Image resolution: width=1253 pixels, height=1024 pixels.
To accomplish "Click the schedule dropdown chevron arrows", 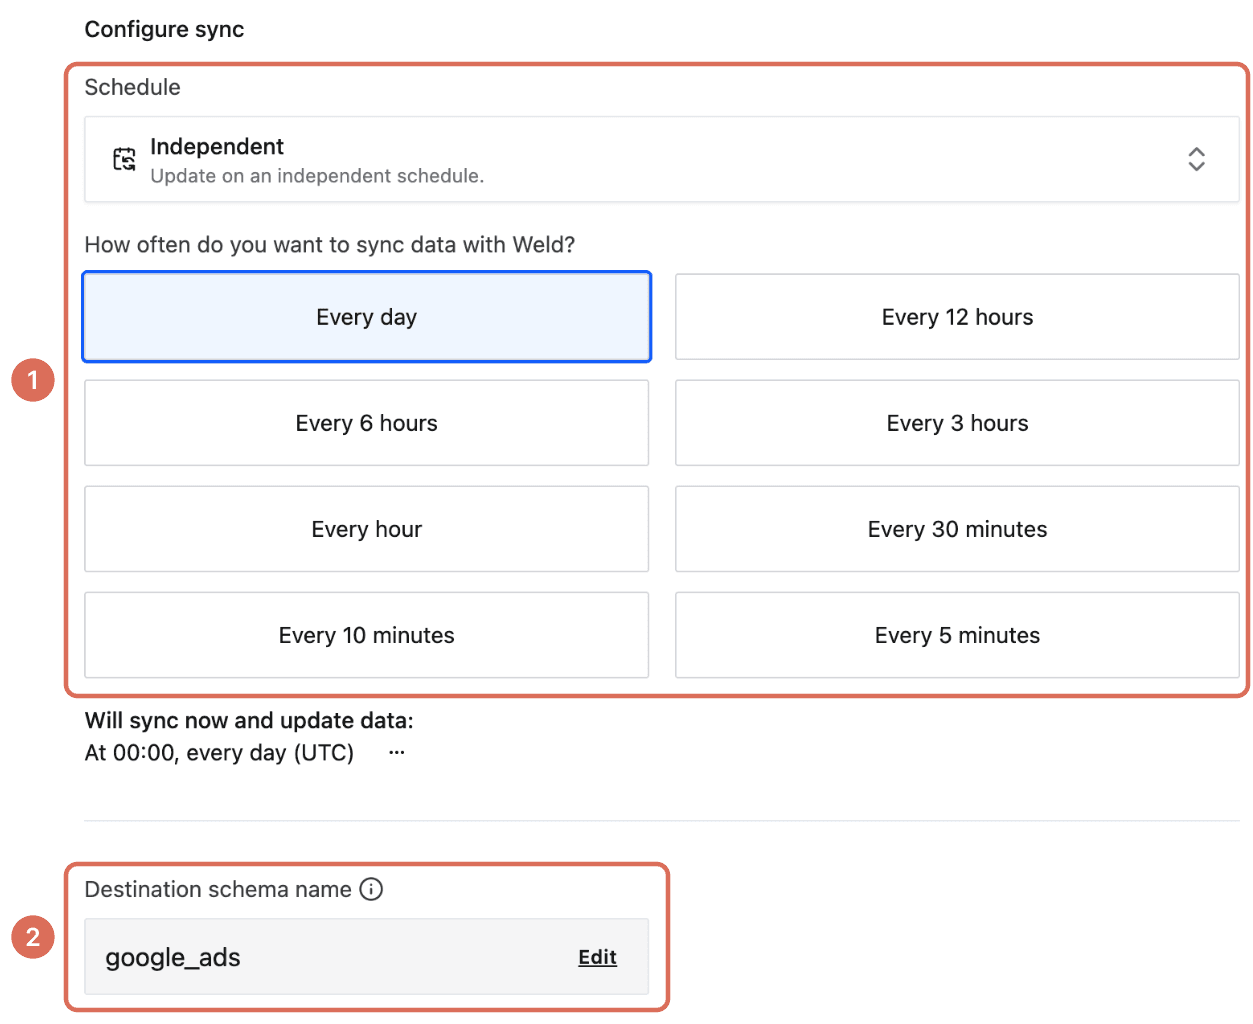I will point(1196,160).
